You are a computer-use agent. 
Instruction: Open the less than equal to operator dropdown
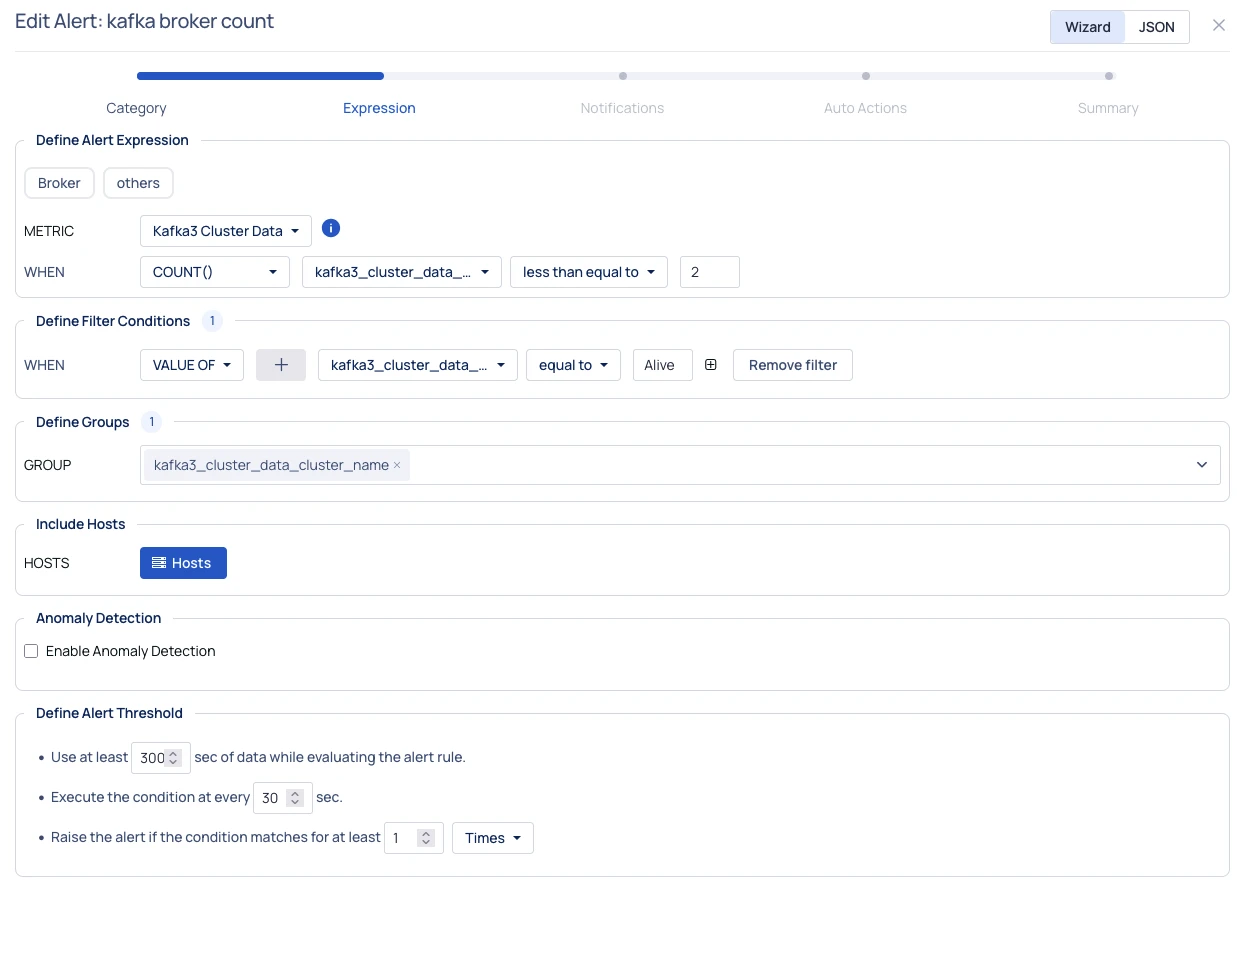click(588, 272)
